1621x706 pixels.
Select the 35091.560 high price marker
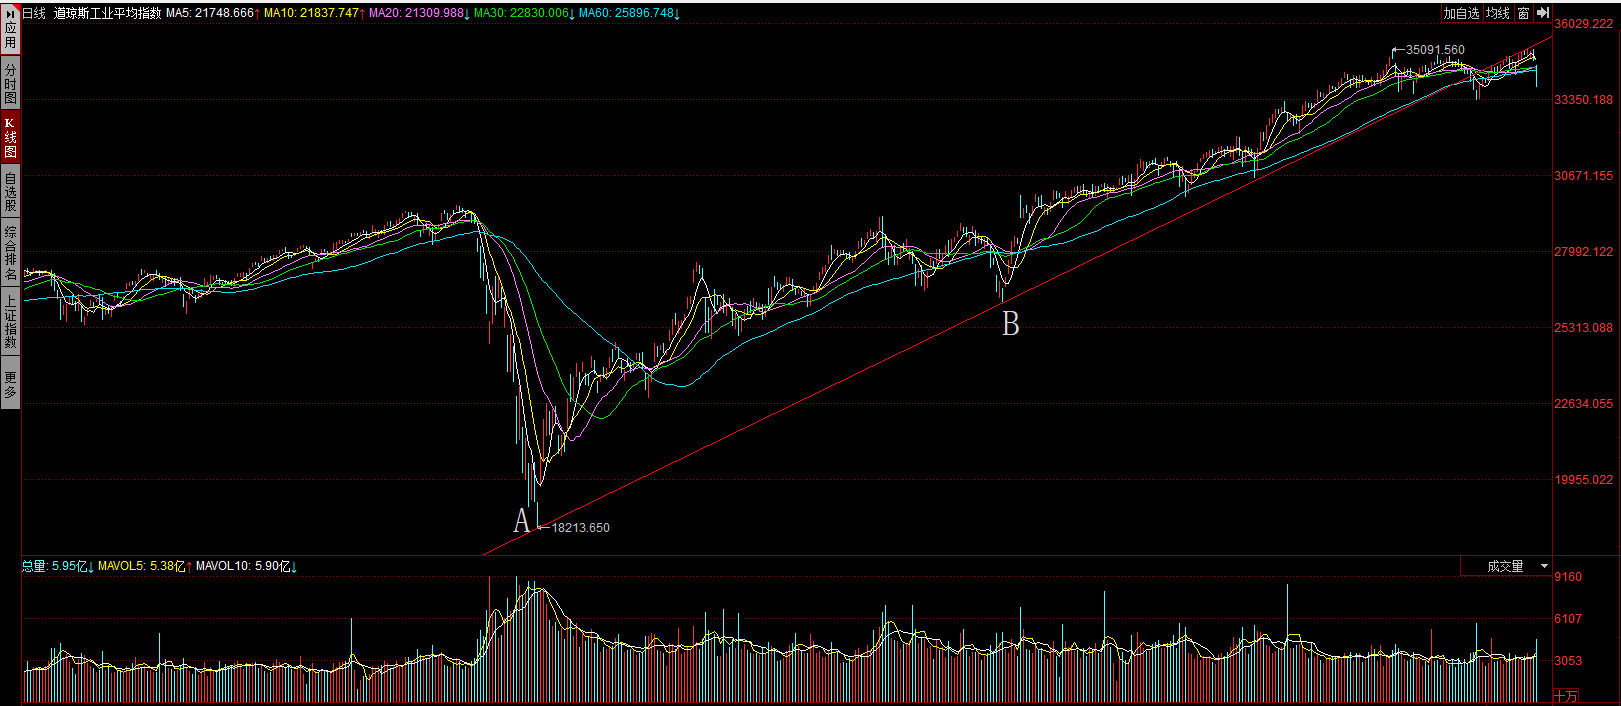pos(1434,49)
